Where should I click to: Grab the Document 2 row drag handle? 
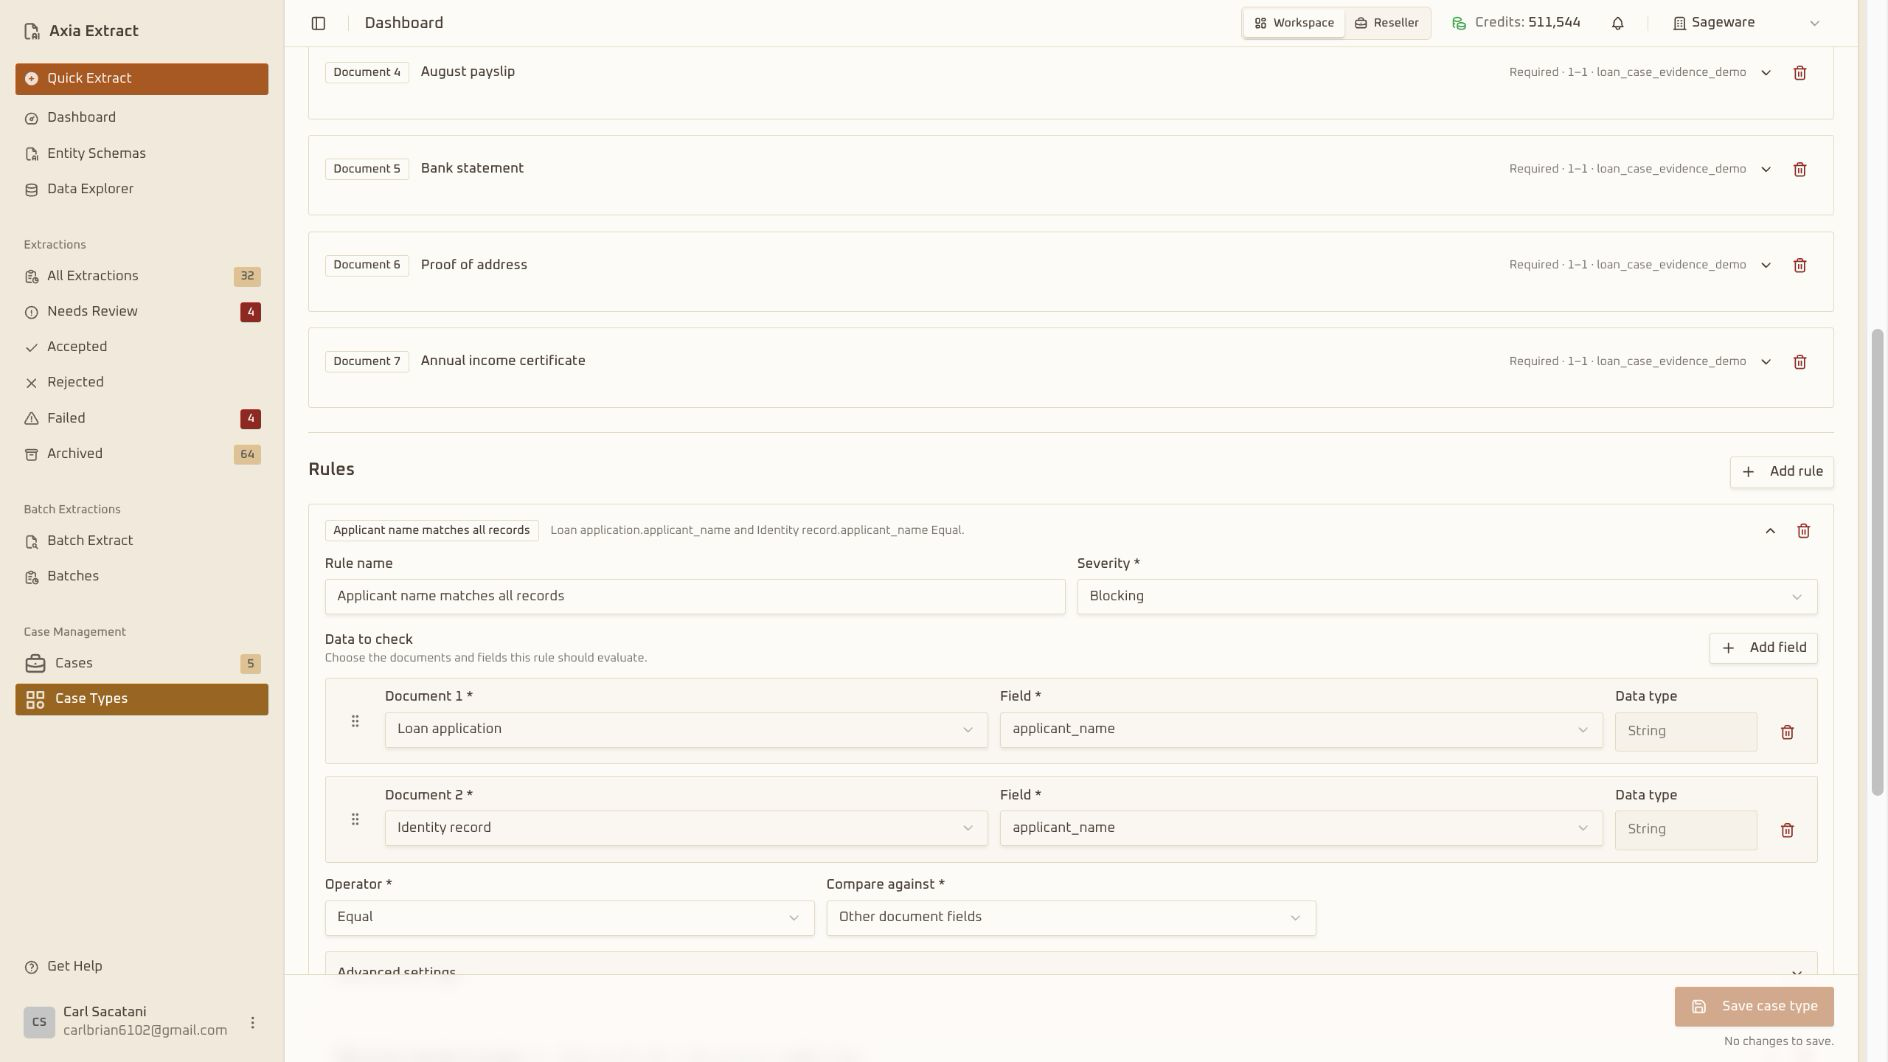pyautogui.click(x=355, y=820)
